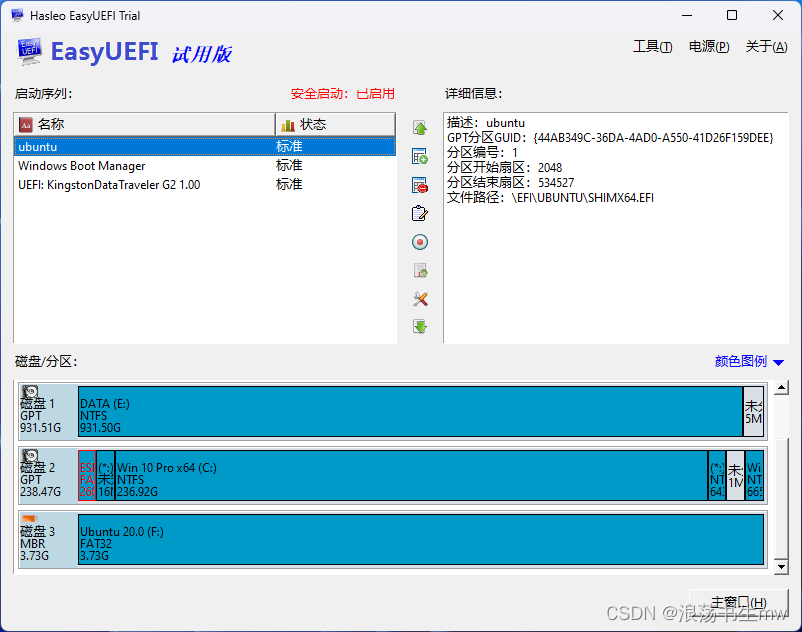Screen dimensions: 802x632
Task: Click the disk 1 hard drive icon
Action: click(30, 392)
